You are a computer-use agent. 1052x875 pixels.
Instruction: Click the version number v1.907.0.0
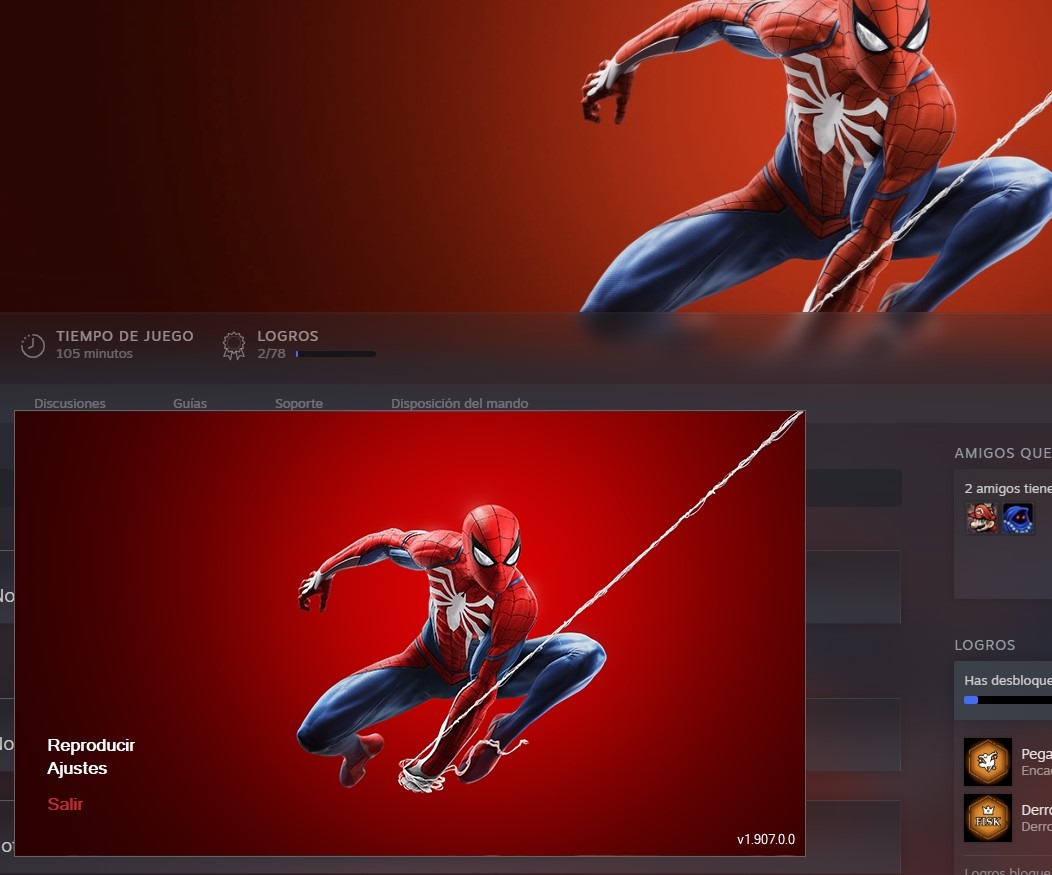tap(766, 839)
